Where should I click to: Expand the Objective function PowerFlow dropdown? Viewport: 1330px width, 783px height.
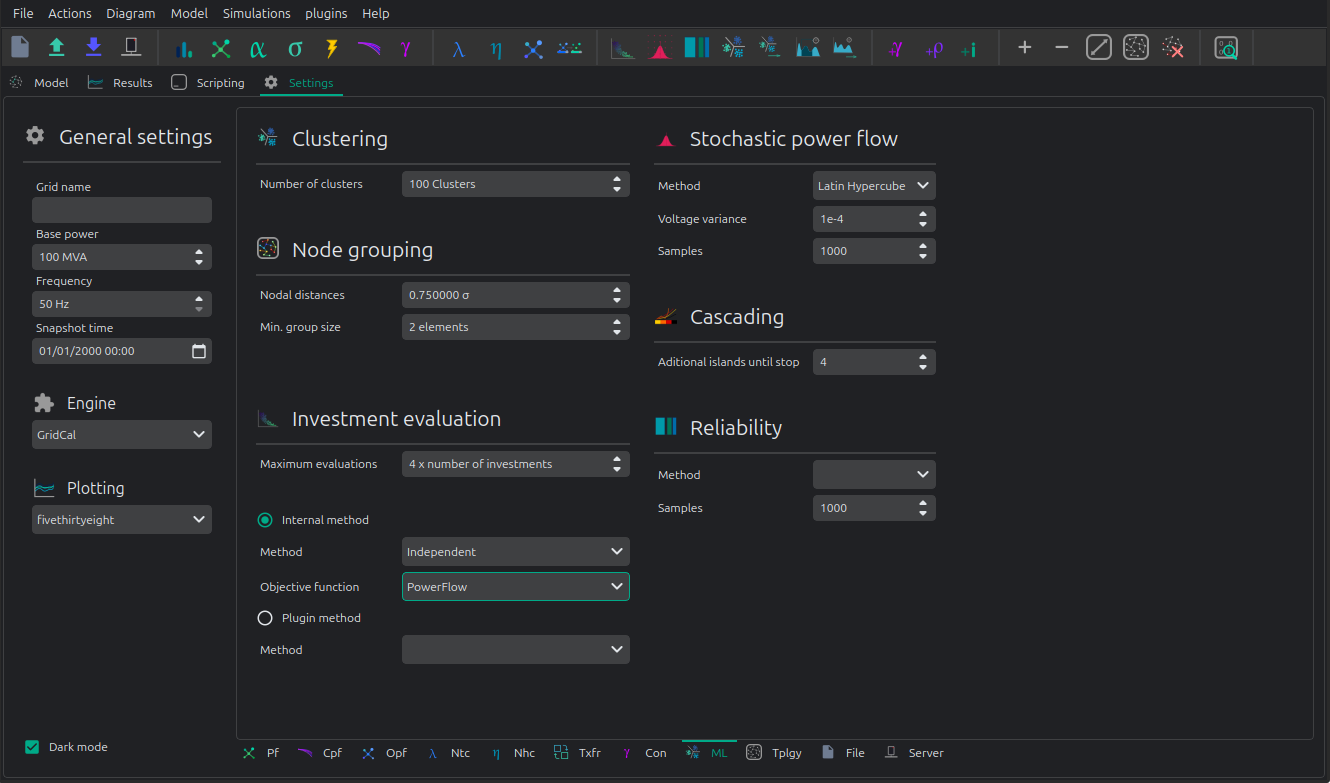515,587
